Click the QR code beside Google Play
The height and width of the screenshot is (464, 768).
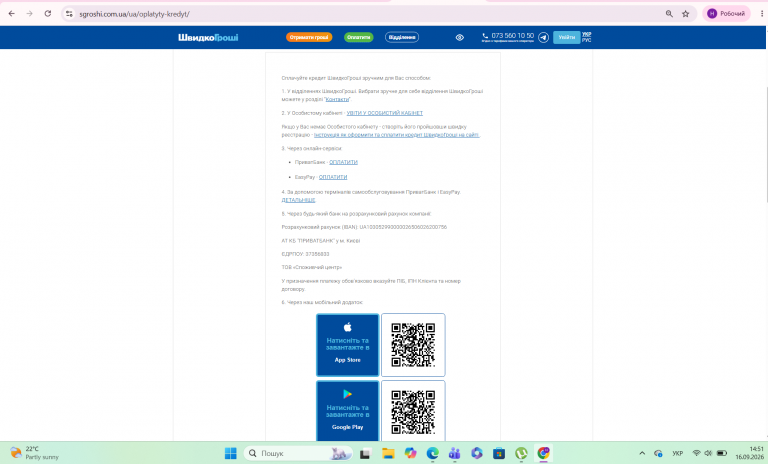point(413,412)
